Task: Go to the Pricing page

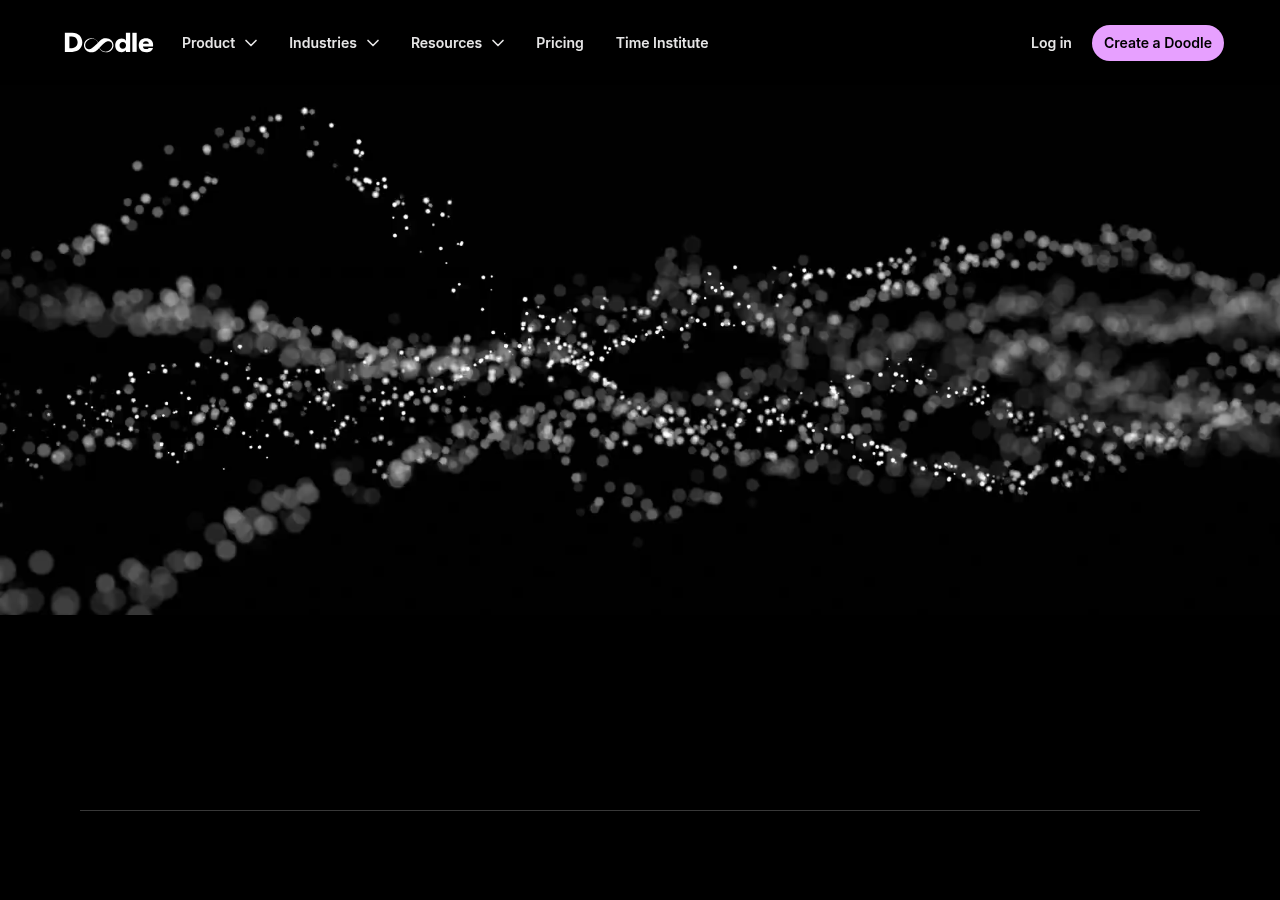Action: click(560, 43)
